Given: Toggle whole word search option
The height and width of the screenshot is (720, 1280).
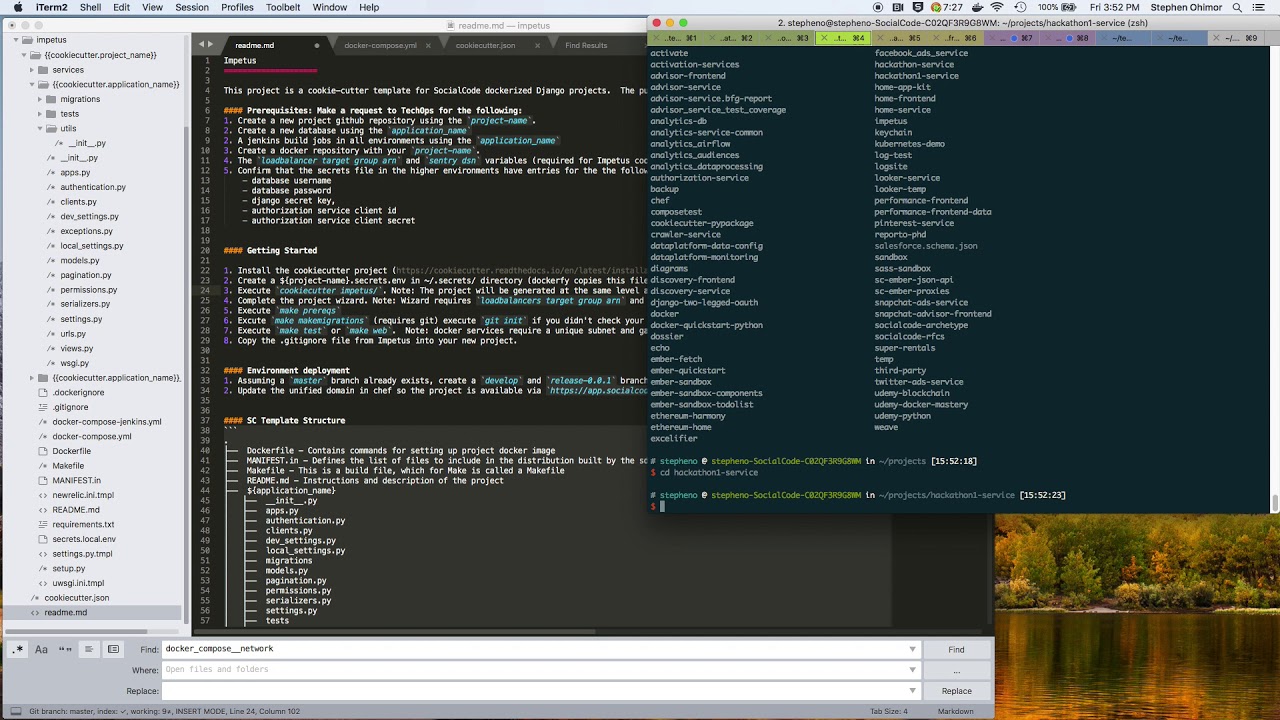Looking at the screenshot, I should (65, 649).
